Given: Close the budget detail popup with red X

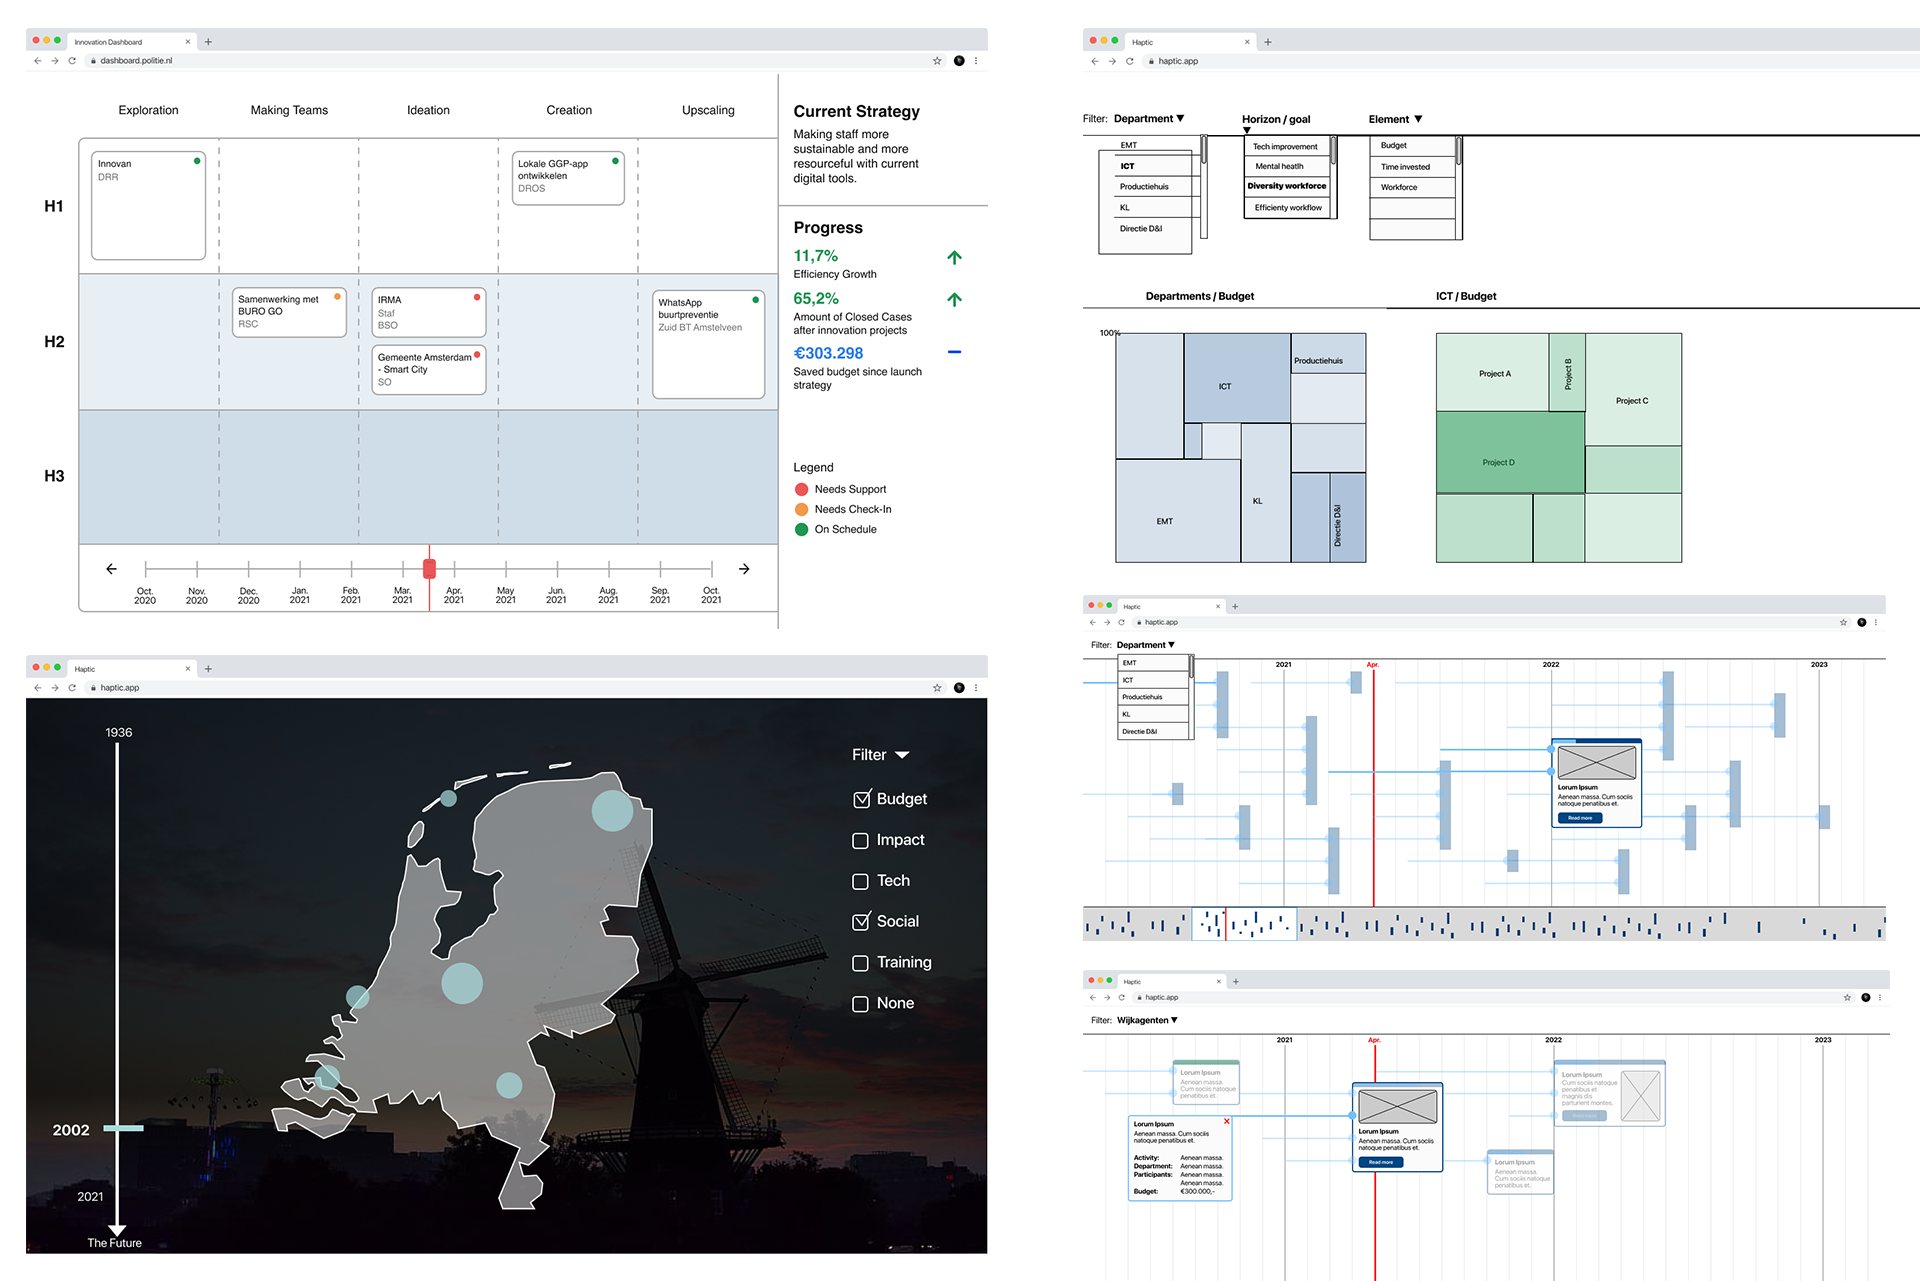Looking at the screenshot, I should tap(1227, 1122).
